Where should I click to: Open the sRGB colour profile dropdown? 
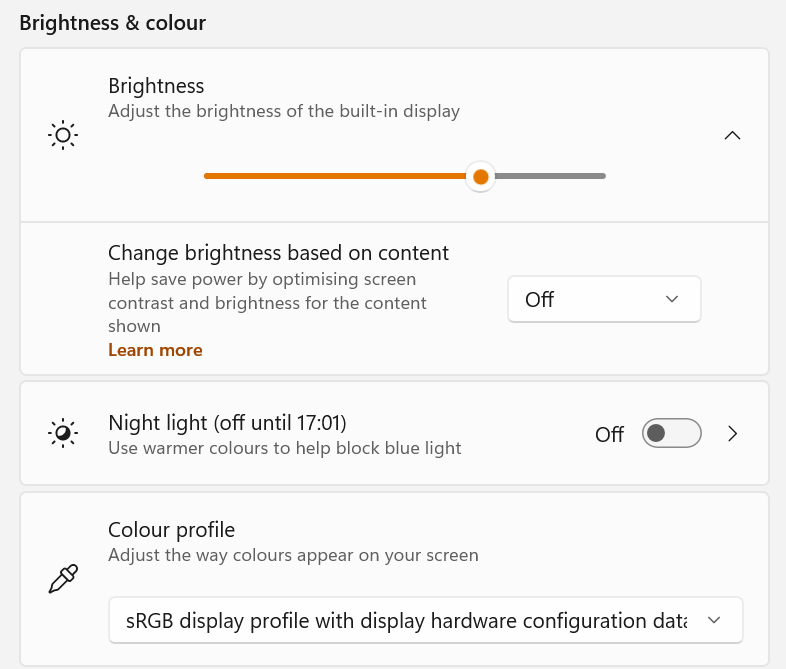[x=425, y=620]
